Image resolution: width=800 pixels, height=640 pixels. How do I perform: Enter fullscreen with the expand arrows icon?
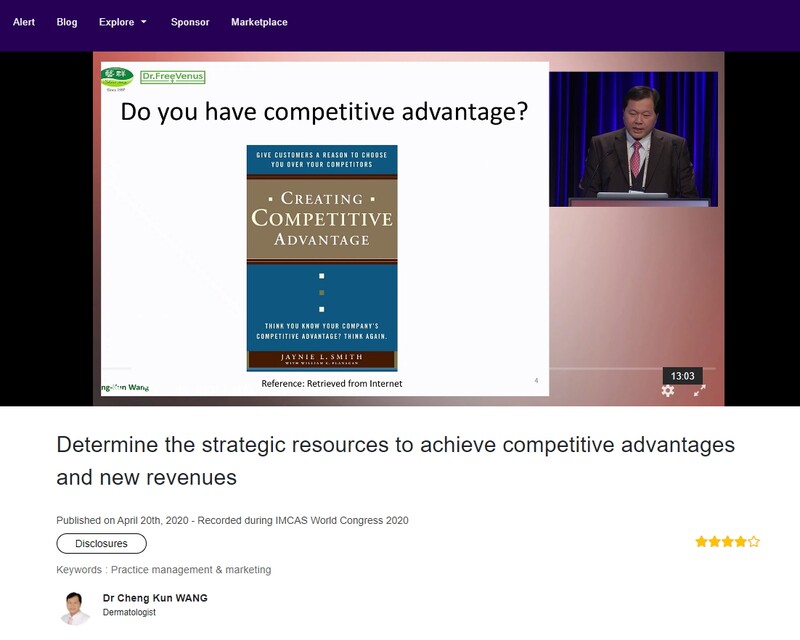(699, 390)
